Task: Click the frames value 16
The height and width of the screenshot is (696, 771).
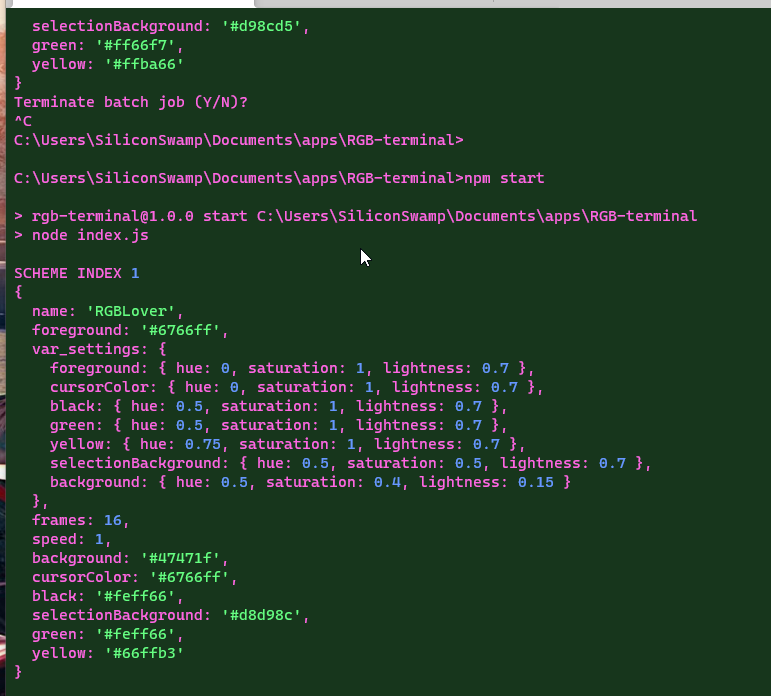Action: click(113, 520)
